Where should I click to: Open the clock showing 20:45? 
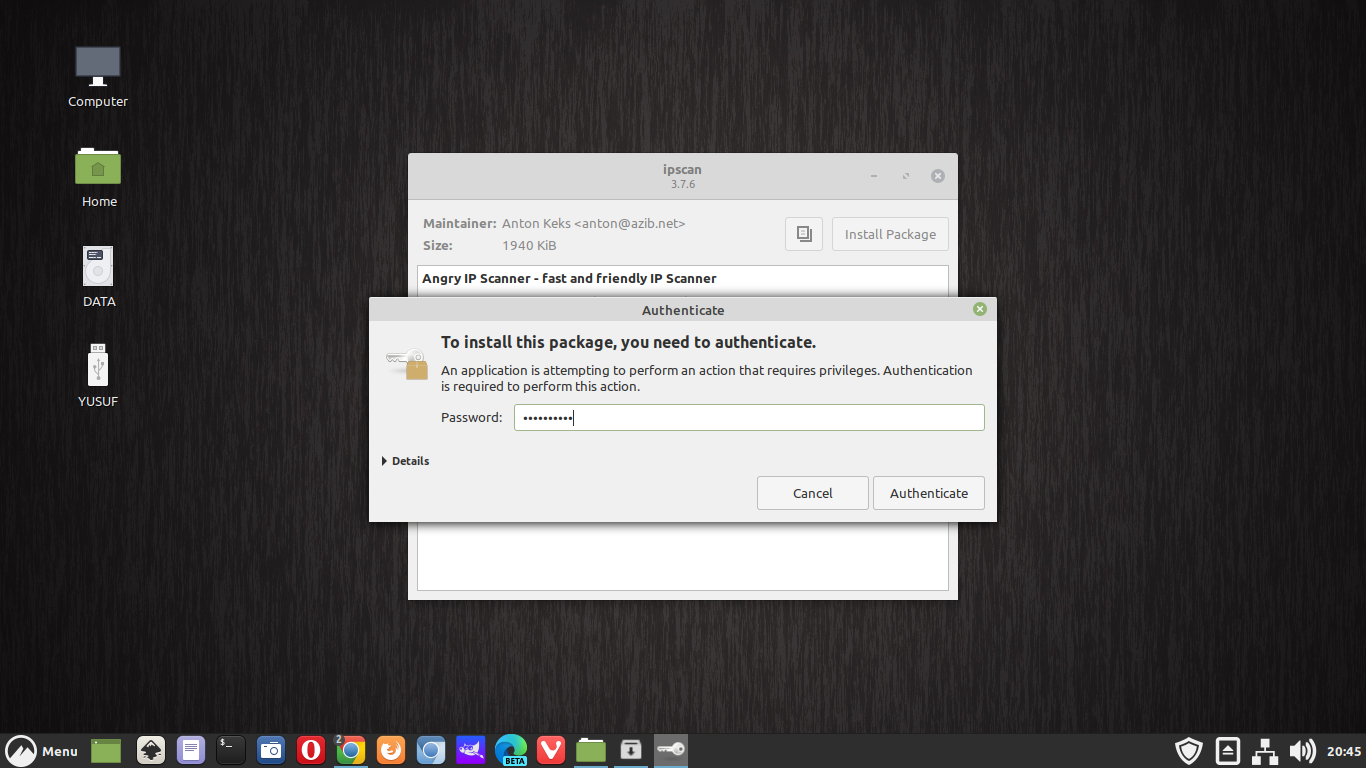pos(1344,751)
